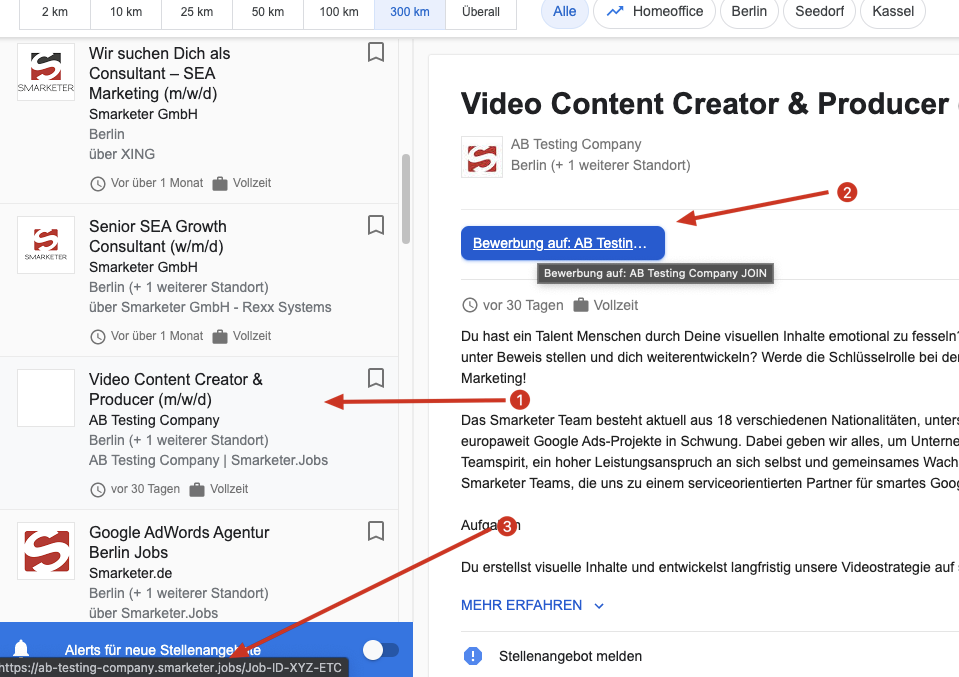Select the 100 km distance filter
This screenshot has height=677, width=959.
pos(339,12)
